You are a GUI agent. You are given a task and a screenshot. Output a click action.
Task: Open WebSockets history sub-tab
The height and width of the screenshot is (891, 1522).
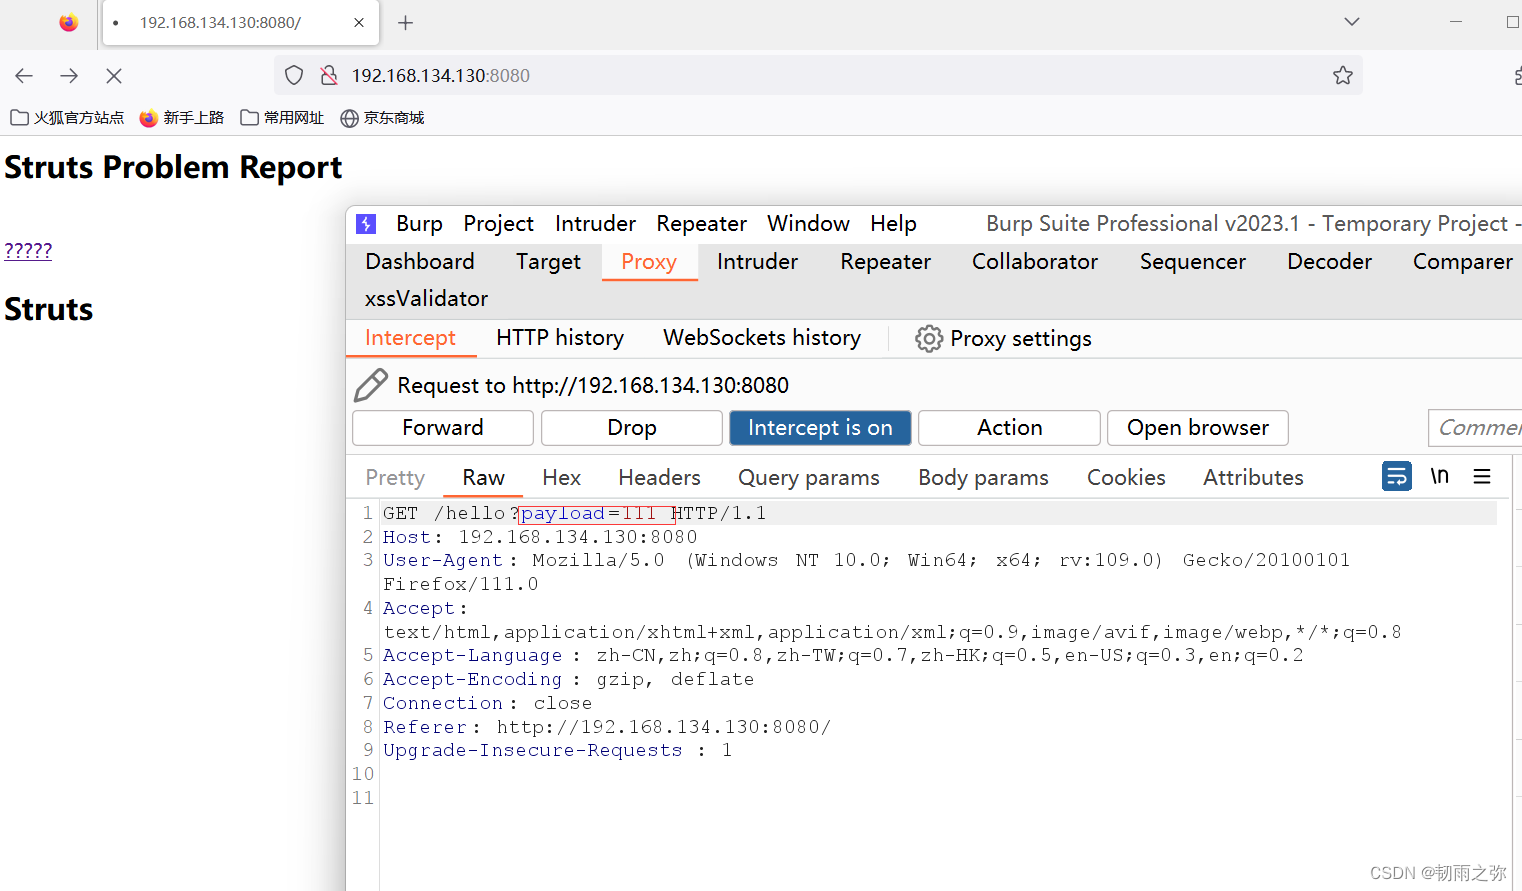click(x=762, y=338)
